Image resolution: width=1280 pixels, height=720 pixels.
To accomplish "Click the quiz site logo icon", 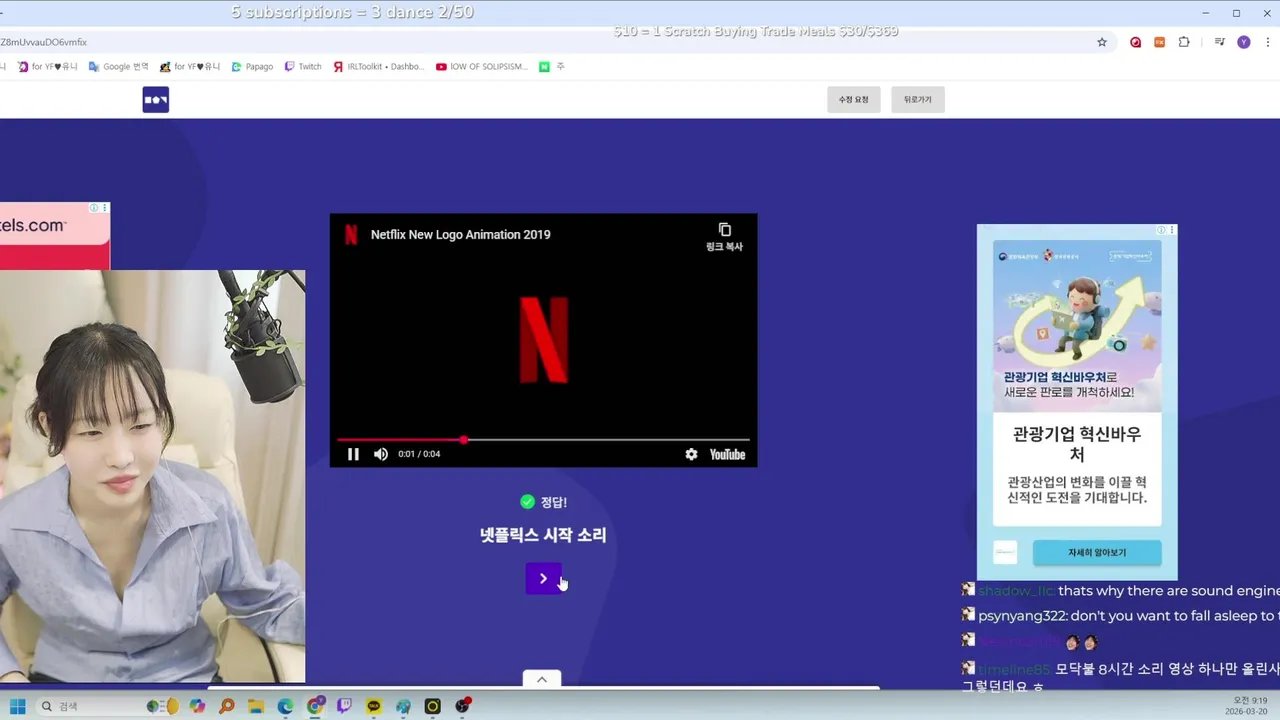I will pos(155,99).
